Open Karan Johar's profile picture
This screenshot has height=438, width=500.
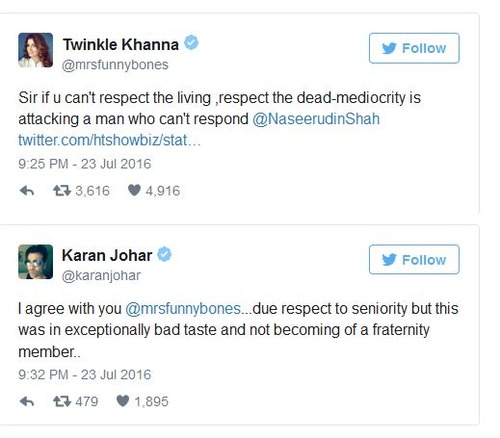pyautogui.click(x=35, y=262)
